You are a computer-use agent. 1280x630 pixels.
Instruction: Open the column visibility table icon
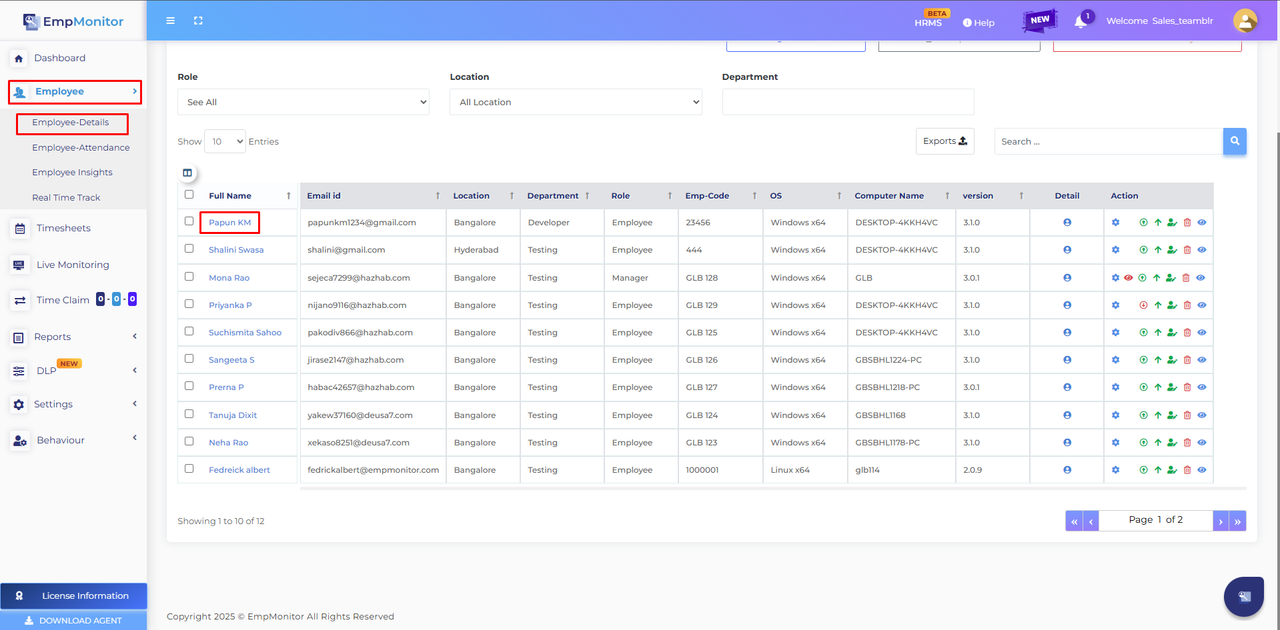(187, 173)
